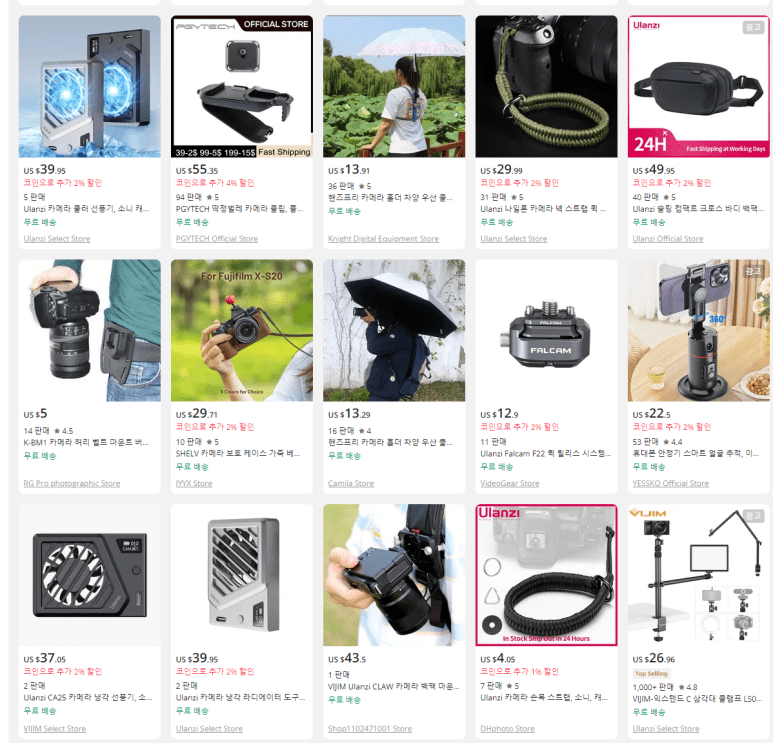Select the 360 phone face-tracking stabilizer image
The image size is (773, 743).
[699, 330]
